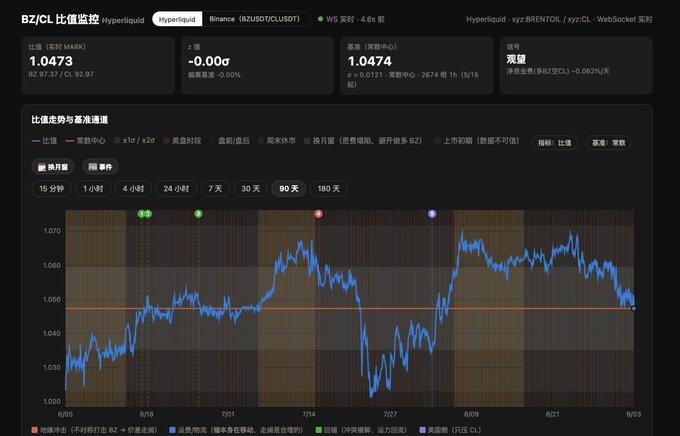680x436 pixels.
Task: Click the 7/14 x-axis date label
Action: (x=309, y=414)
